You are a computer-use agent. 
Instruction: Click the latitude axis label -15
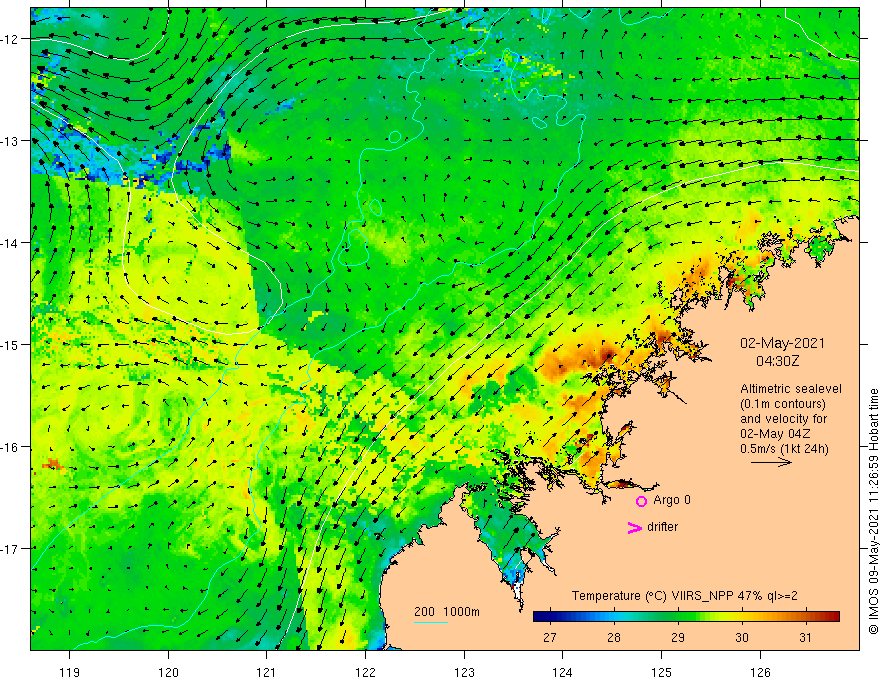pyautogui.click(x=11, y=344)
